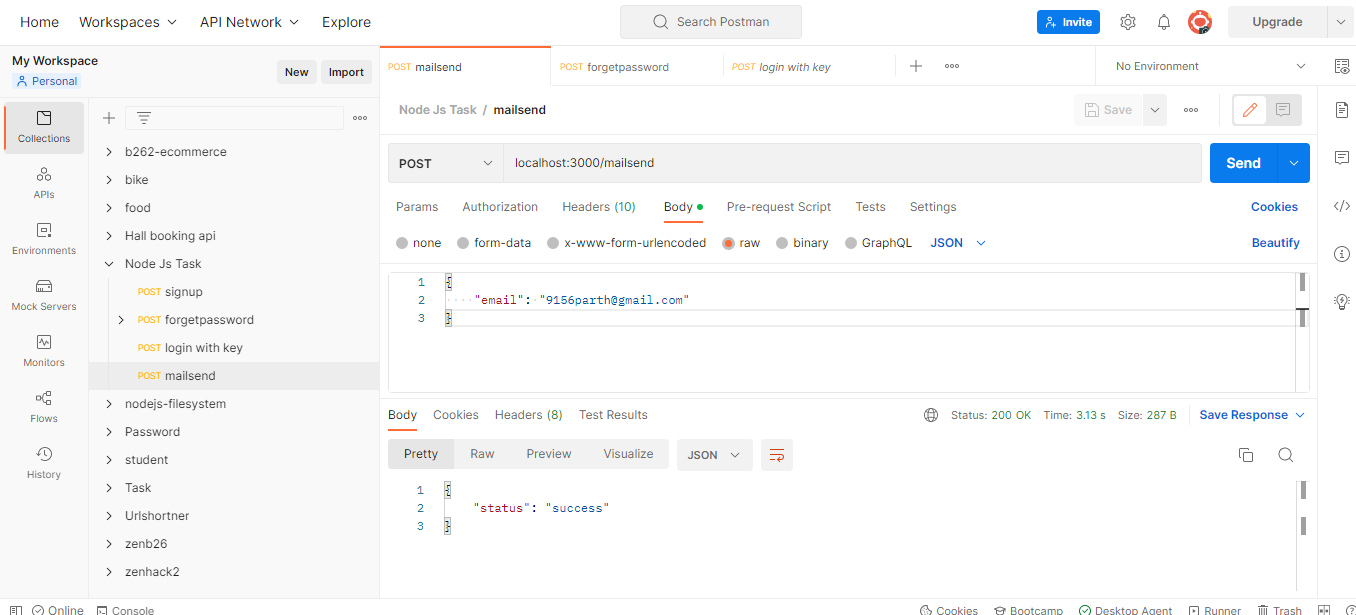Expand the forgetpassword request folder
Screen dimensions: 1356x615
120,319
